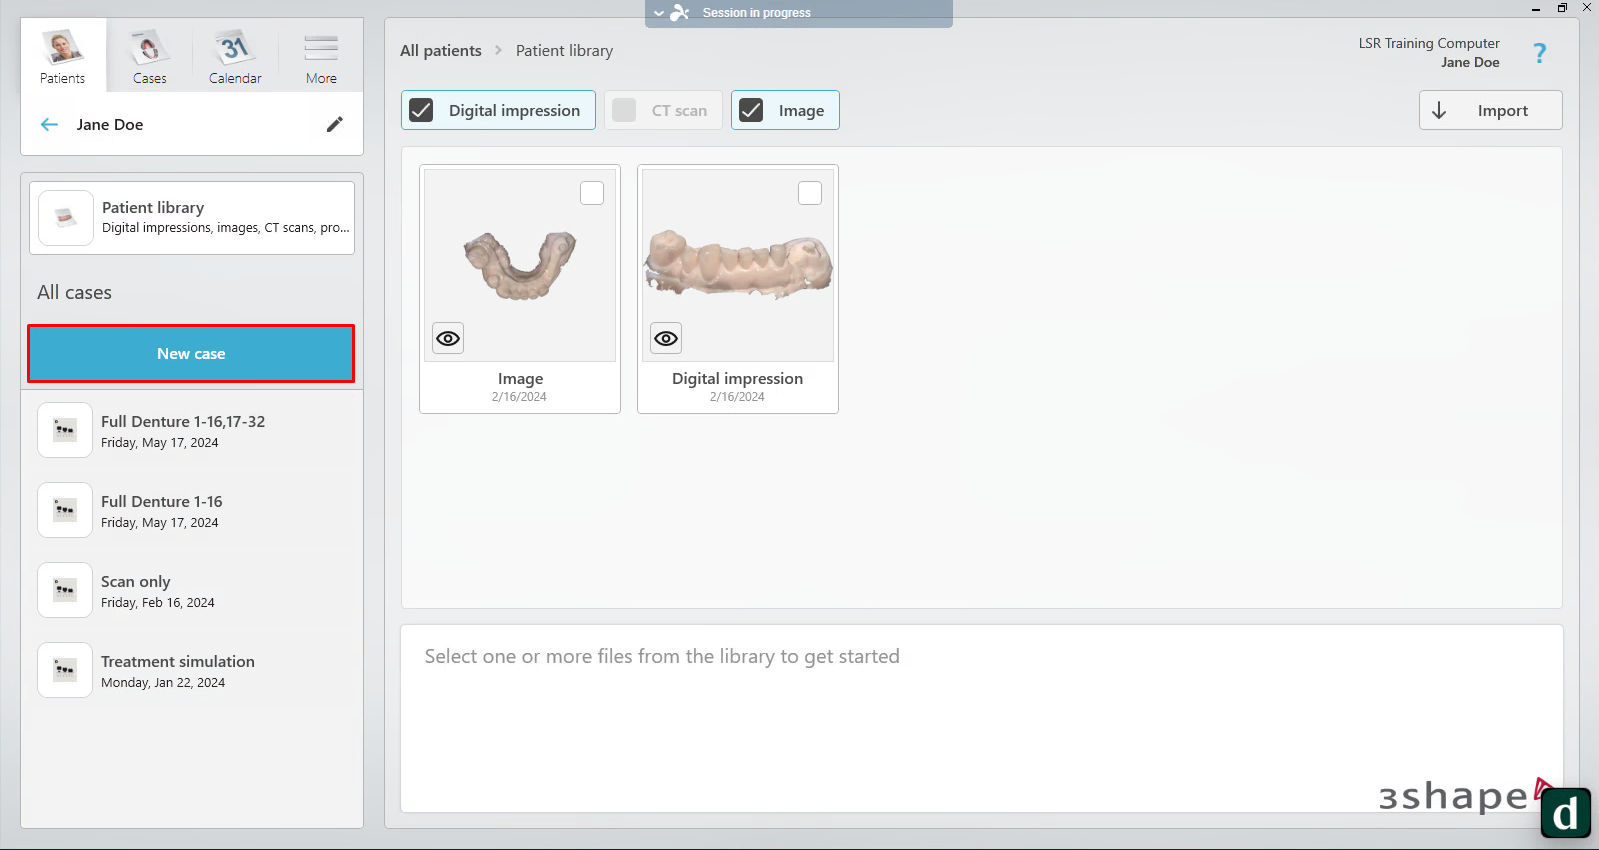Click the Import button
This screenshot has width=1599, height=850.
[1490, 110]
